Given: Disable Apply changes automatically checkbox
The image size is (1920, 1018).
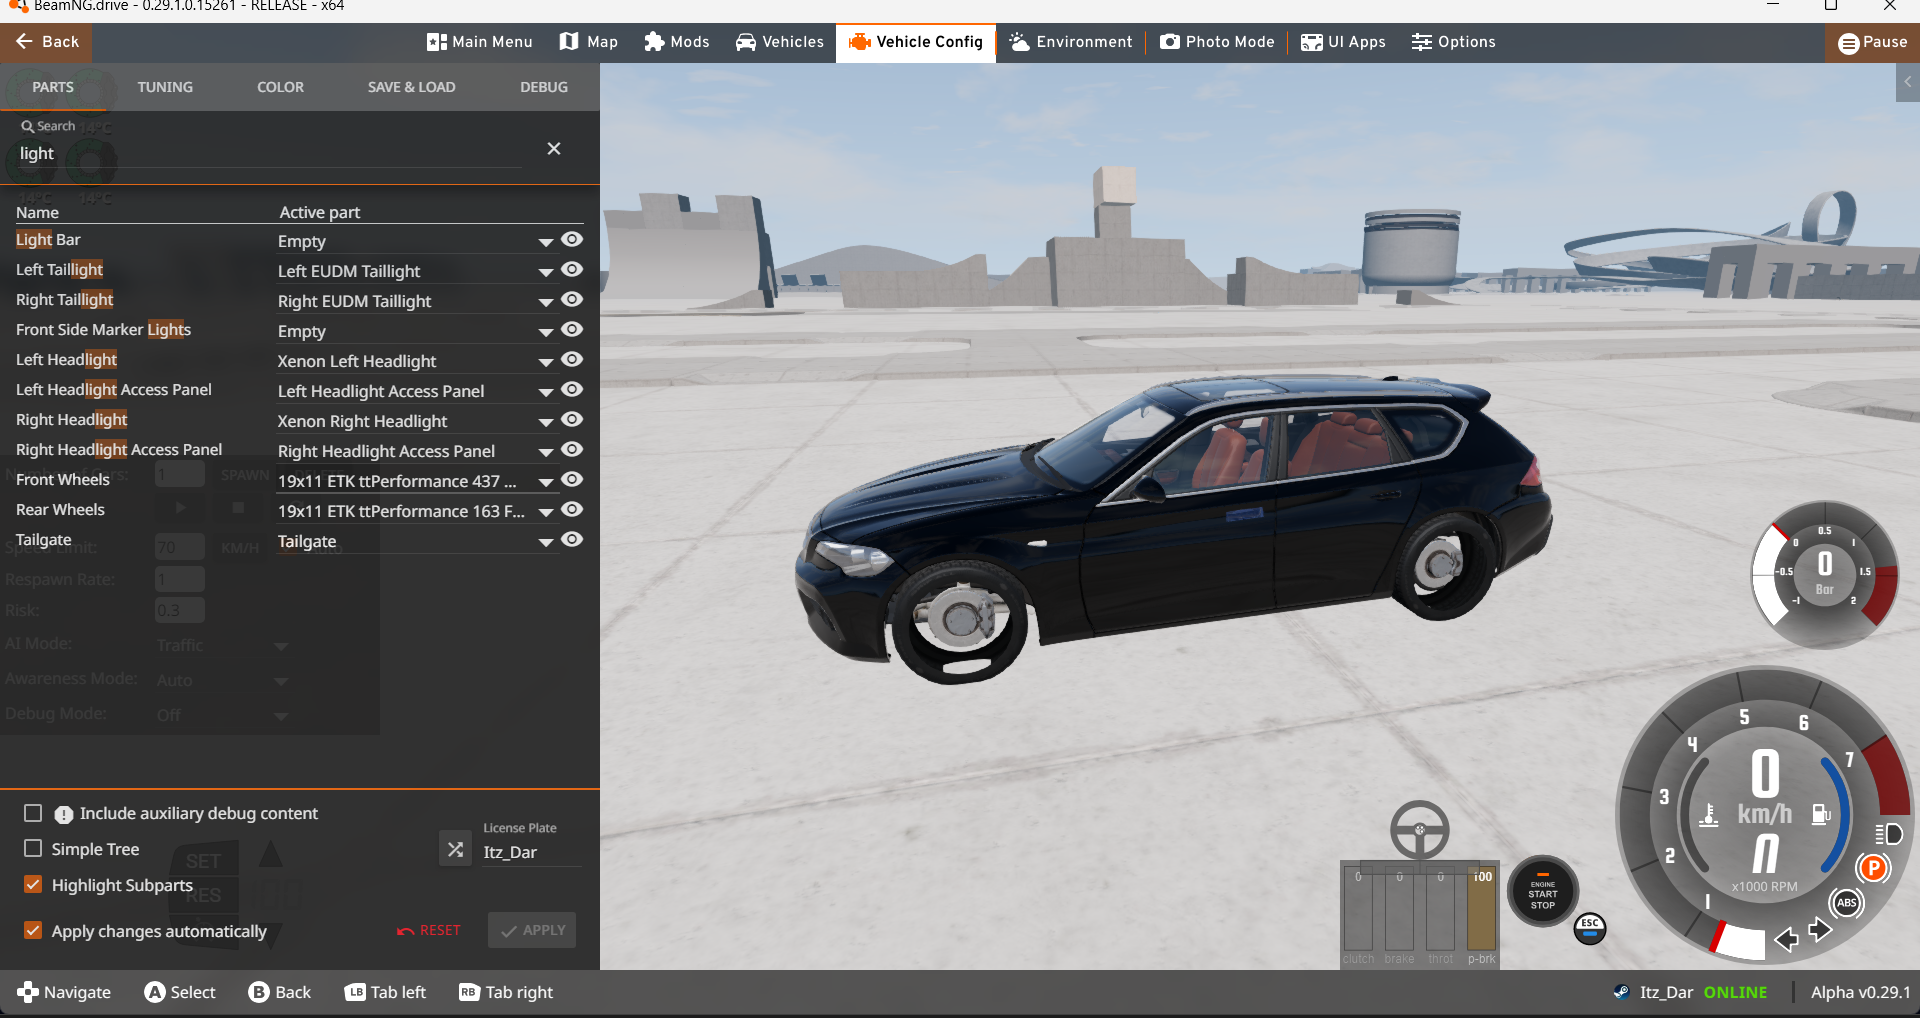Looking at the screenshot, I should tap(33, 931).
